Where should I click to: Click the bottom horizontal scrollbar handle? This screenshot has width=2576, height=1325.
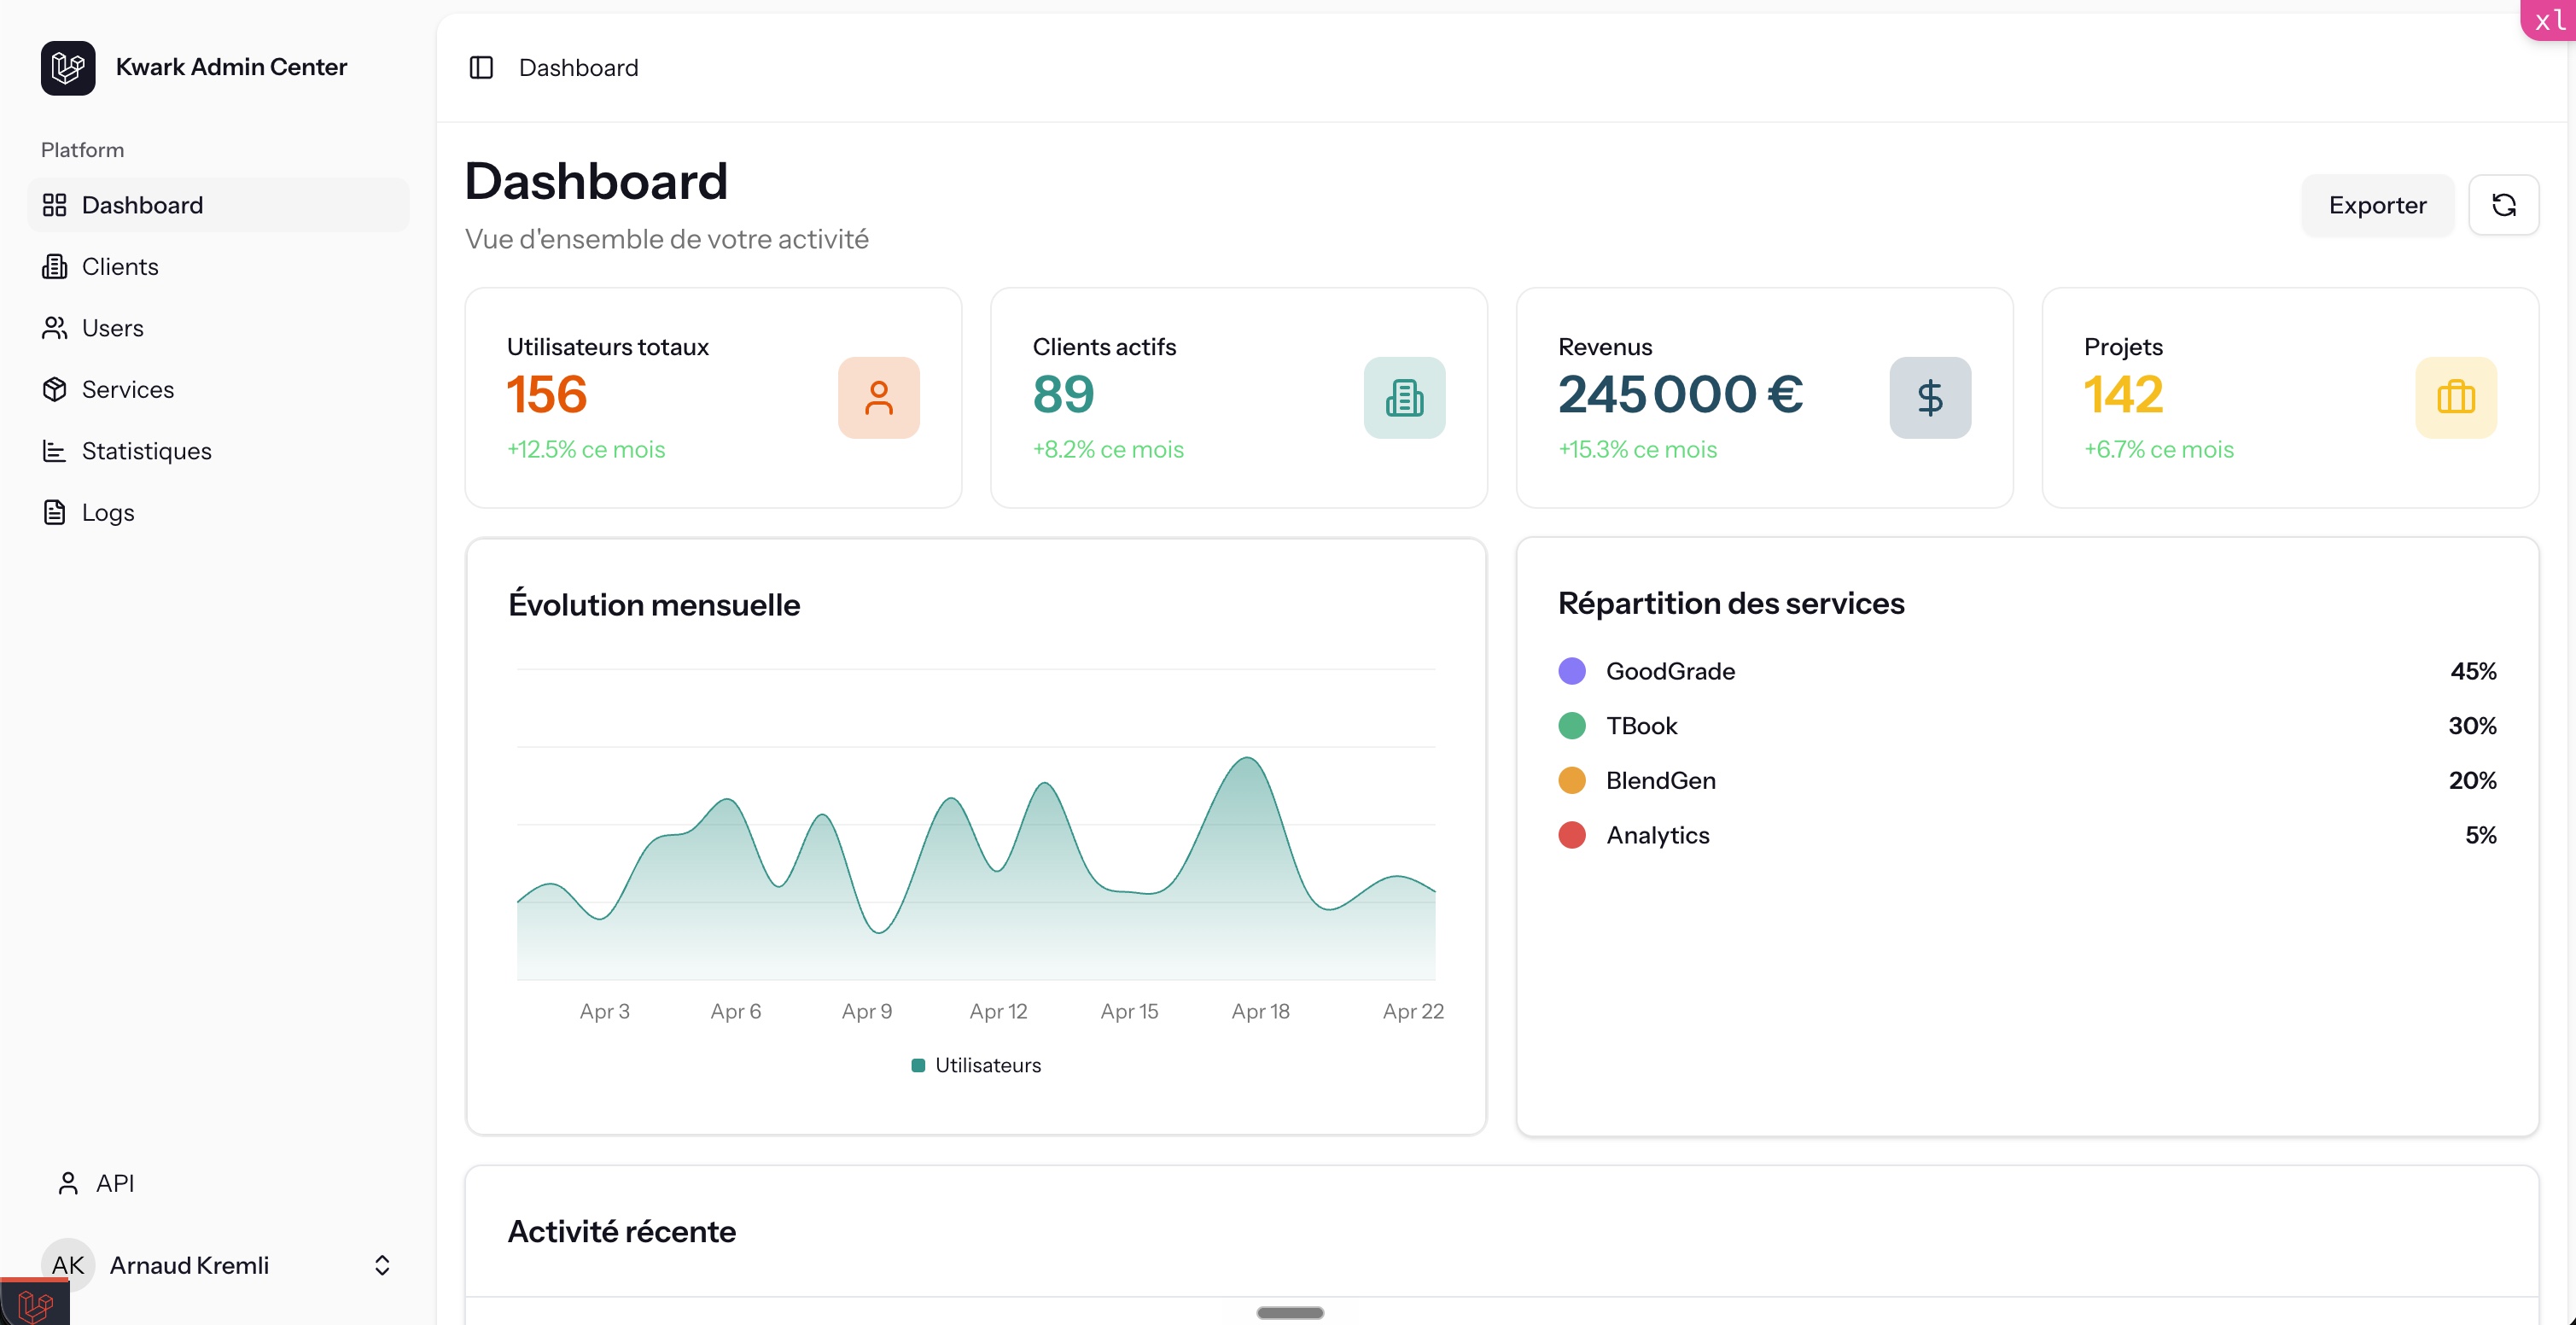tap(1290, 1312)
